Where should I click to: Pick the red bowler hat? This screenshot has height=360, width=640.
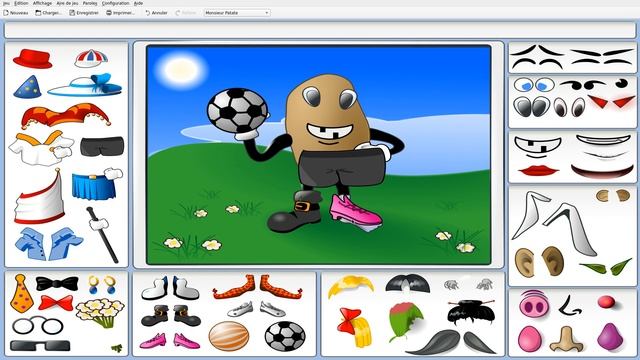click(32, 59)
